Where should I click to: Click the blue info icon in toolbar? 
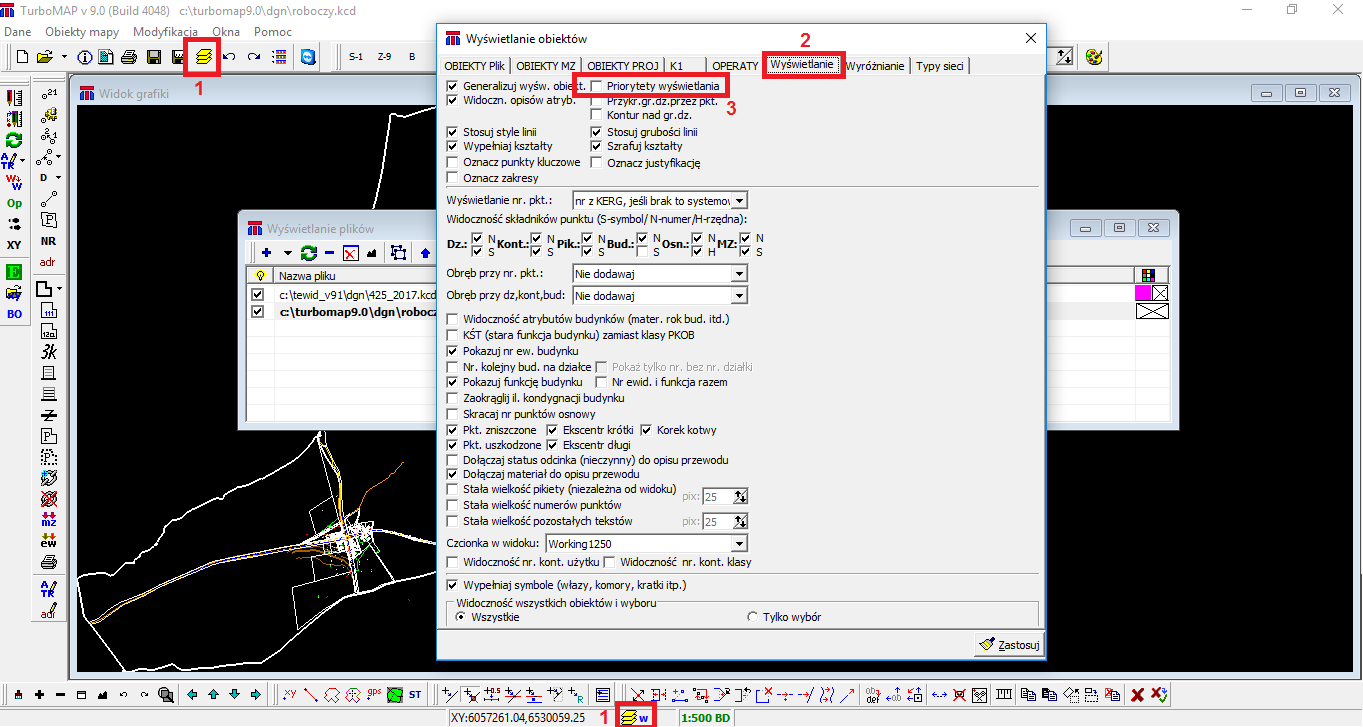click(x=84, y=57)
